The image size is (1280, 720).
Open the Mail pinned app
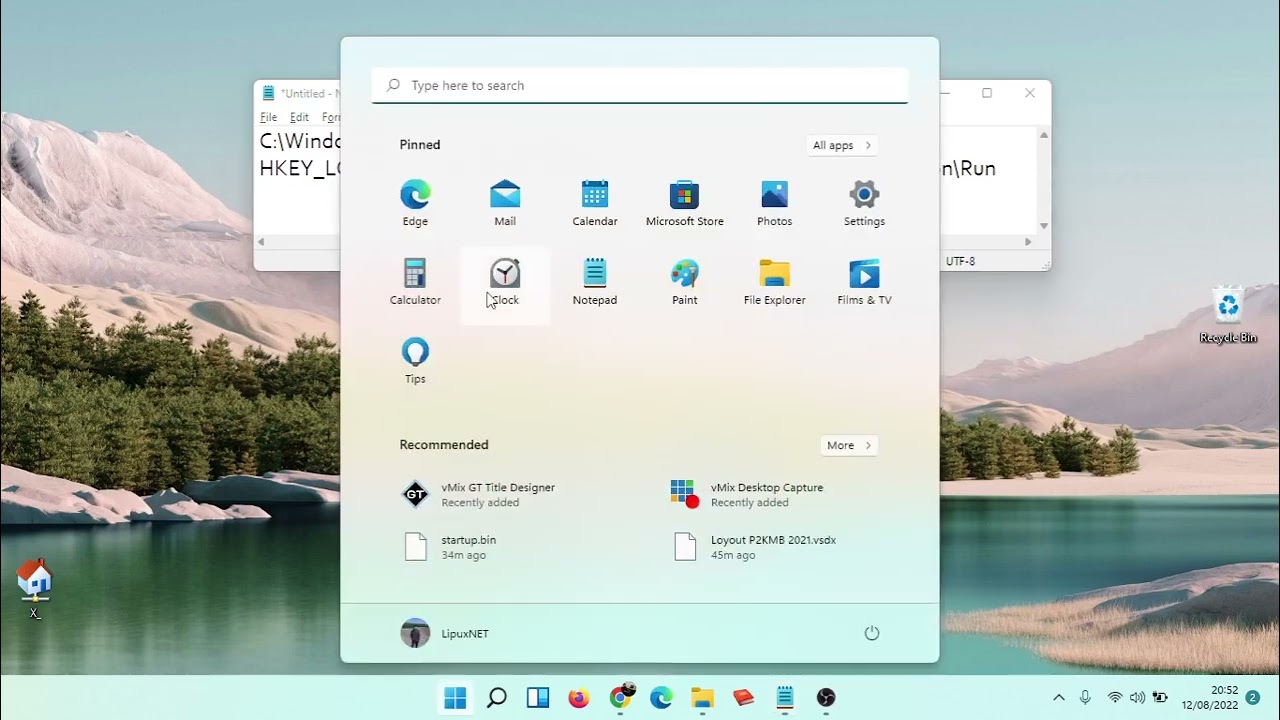click(x=505, y=203)
